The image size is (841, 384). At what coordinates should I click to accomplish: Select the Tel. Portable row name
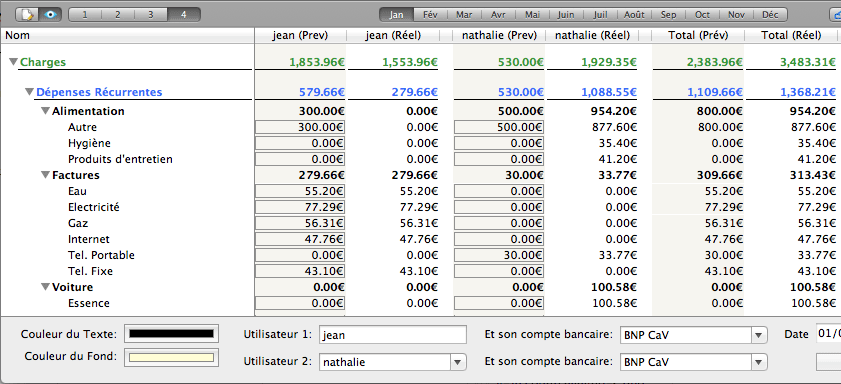[101, 255]
